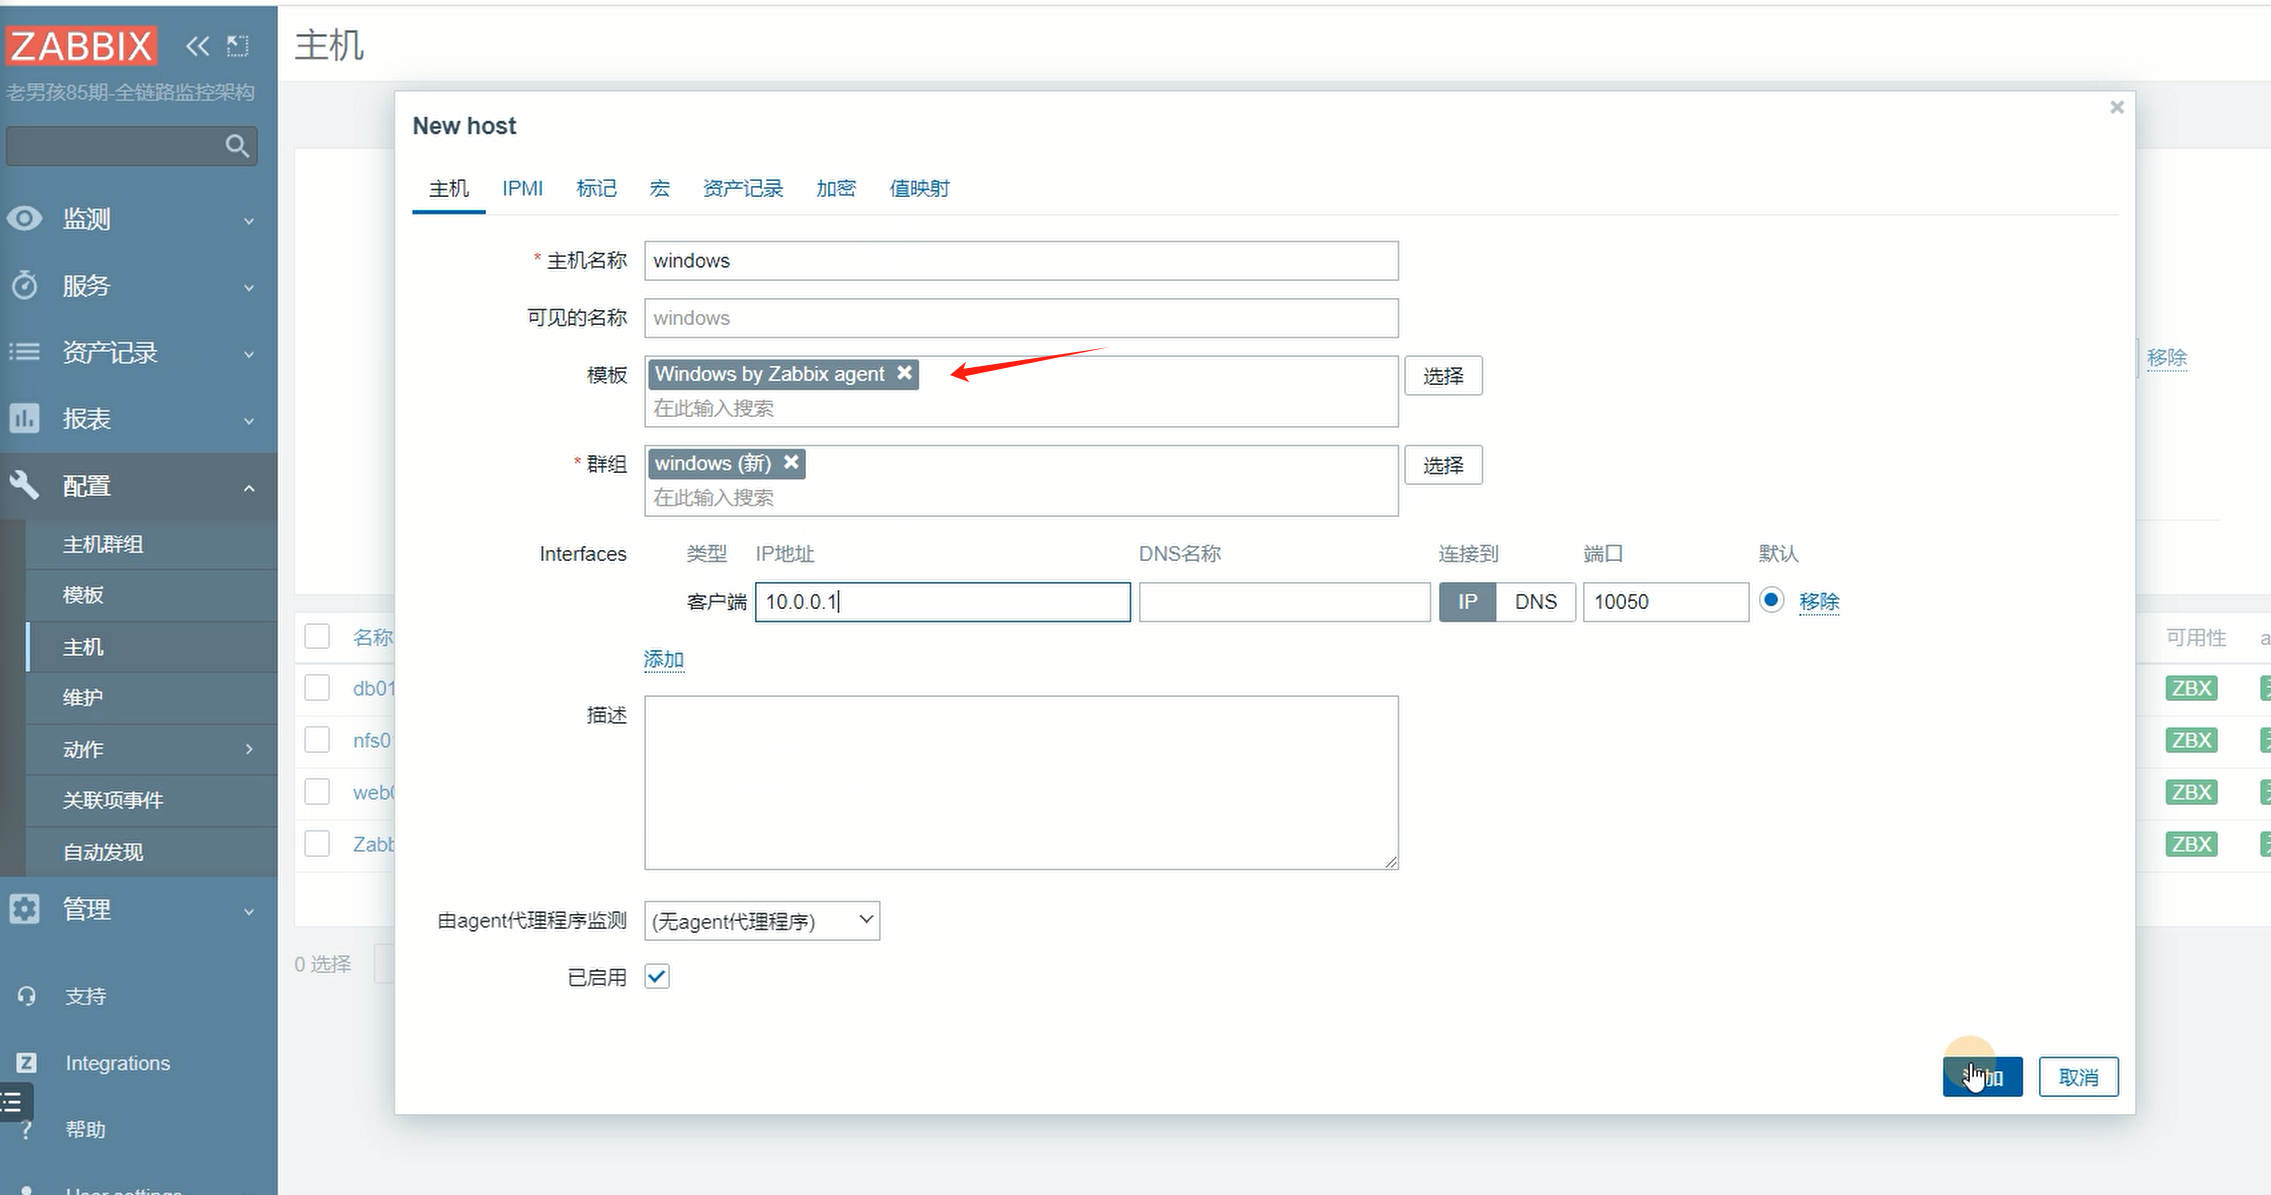Toggle sidebar kiosk mode icon
Viewport: 2271px width, 1195px height.
[x=238, y=46]
